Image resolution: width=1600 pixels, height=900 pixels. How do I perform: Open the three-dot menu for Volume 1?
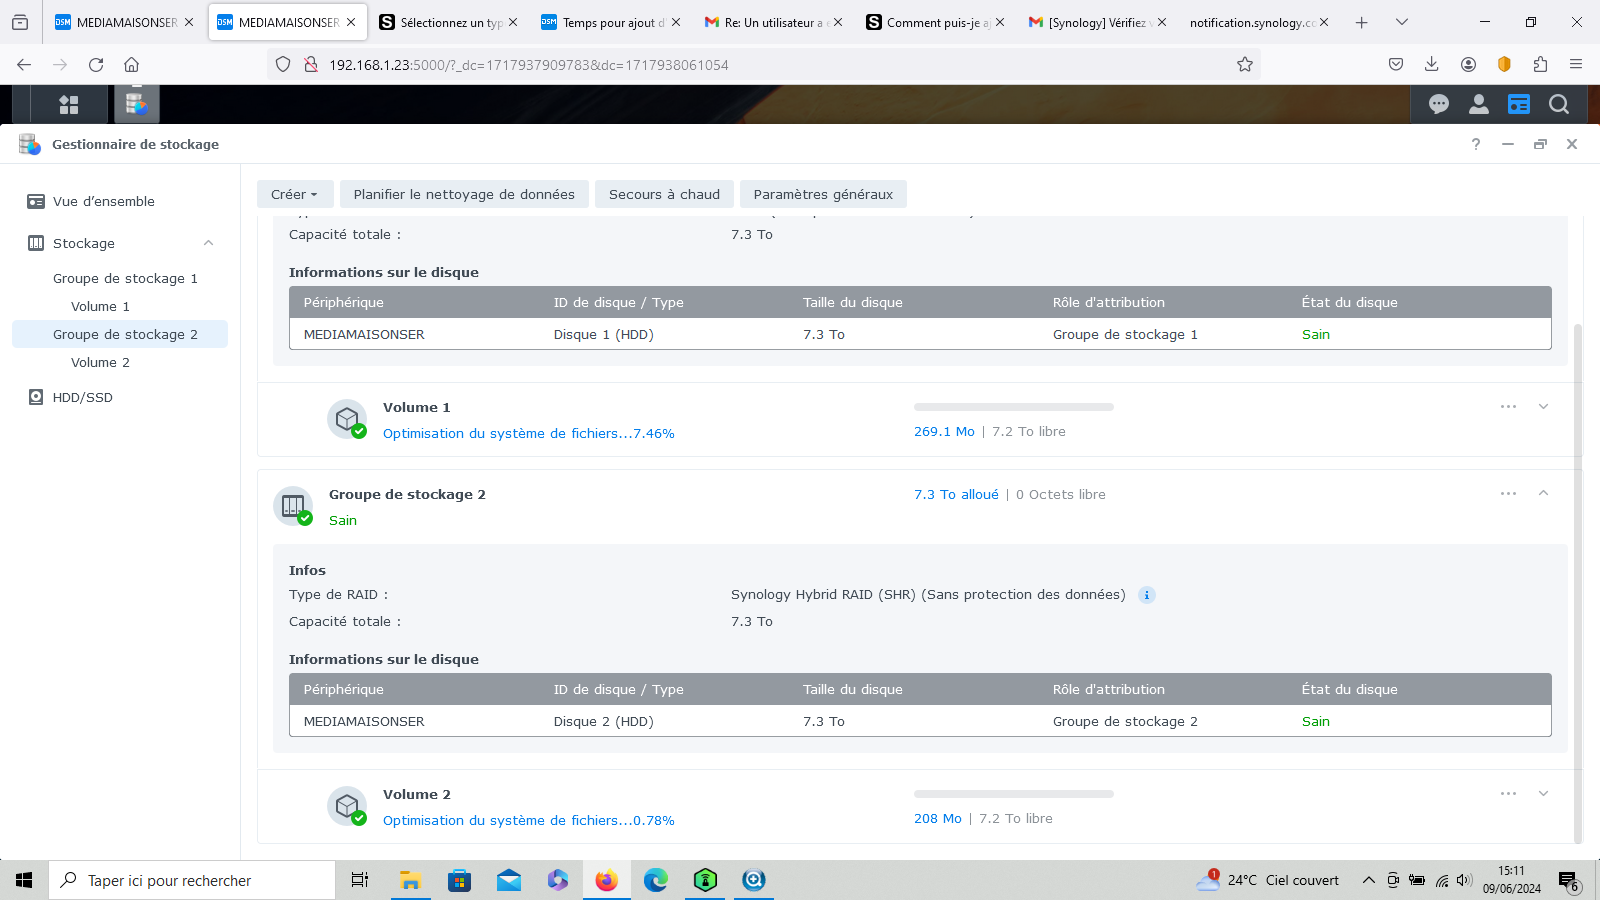pyautogui.click(x=1508, y=407)
